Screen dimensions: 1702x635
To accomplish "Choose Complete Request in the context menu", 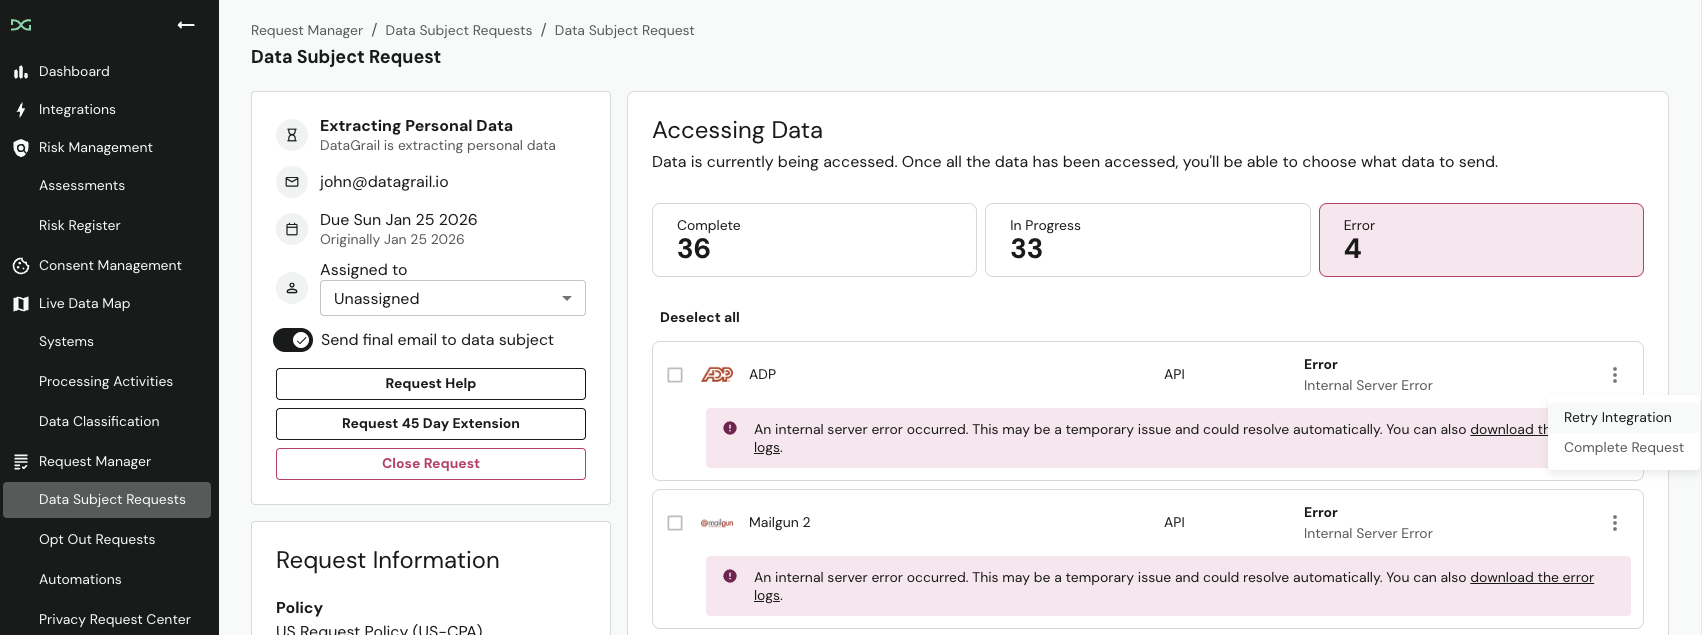I will (1623, 448).
